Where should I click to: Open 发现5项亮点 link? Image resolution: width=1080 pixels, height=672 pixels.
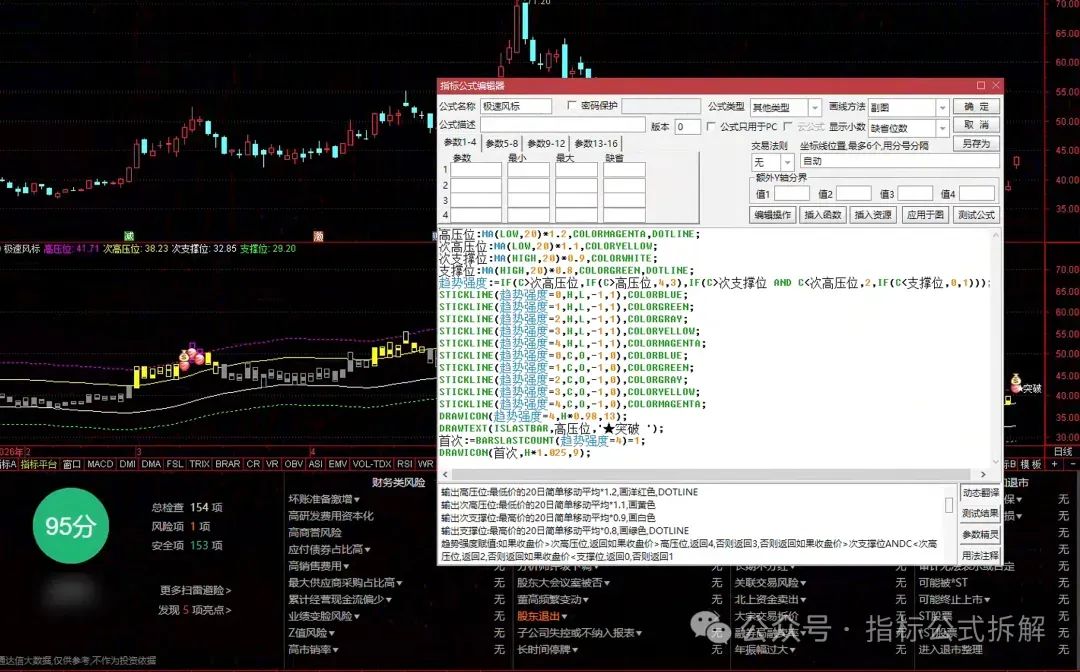pyautogui.click(x=195, y=610)
